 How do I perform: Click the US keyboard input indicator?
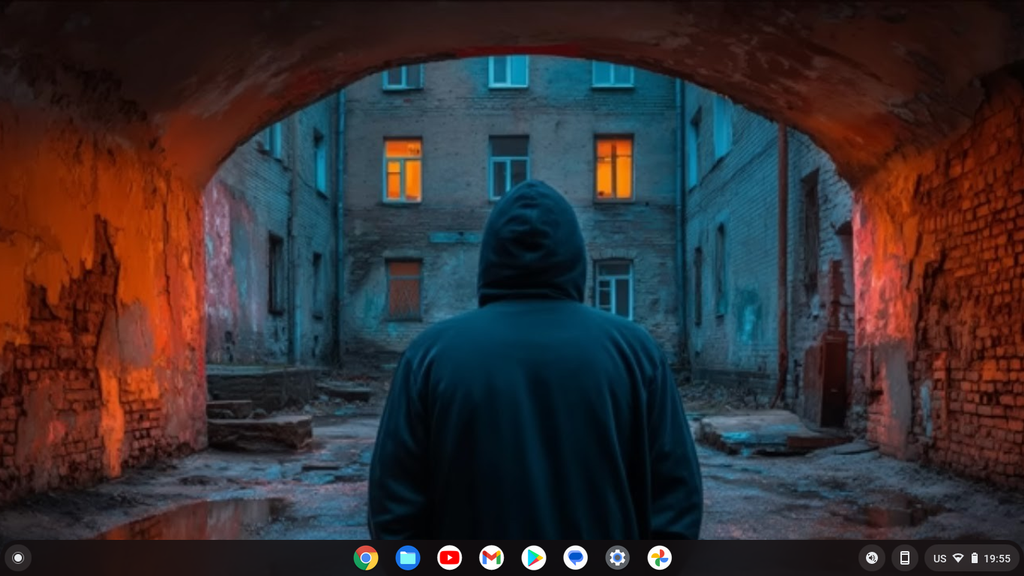click(940, 558)
